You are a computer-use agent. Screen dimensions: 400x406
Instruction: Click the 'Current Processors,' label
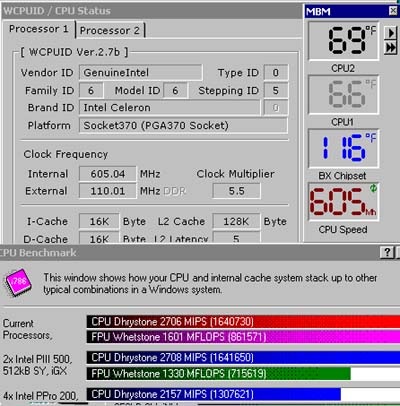pyautogui.click(x=27, y=329)
